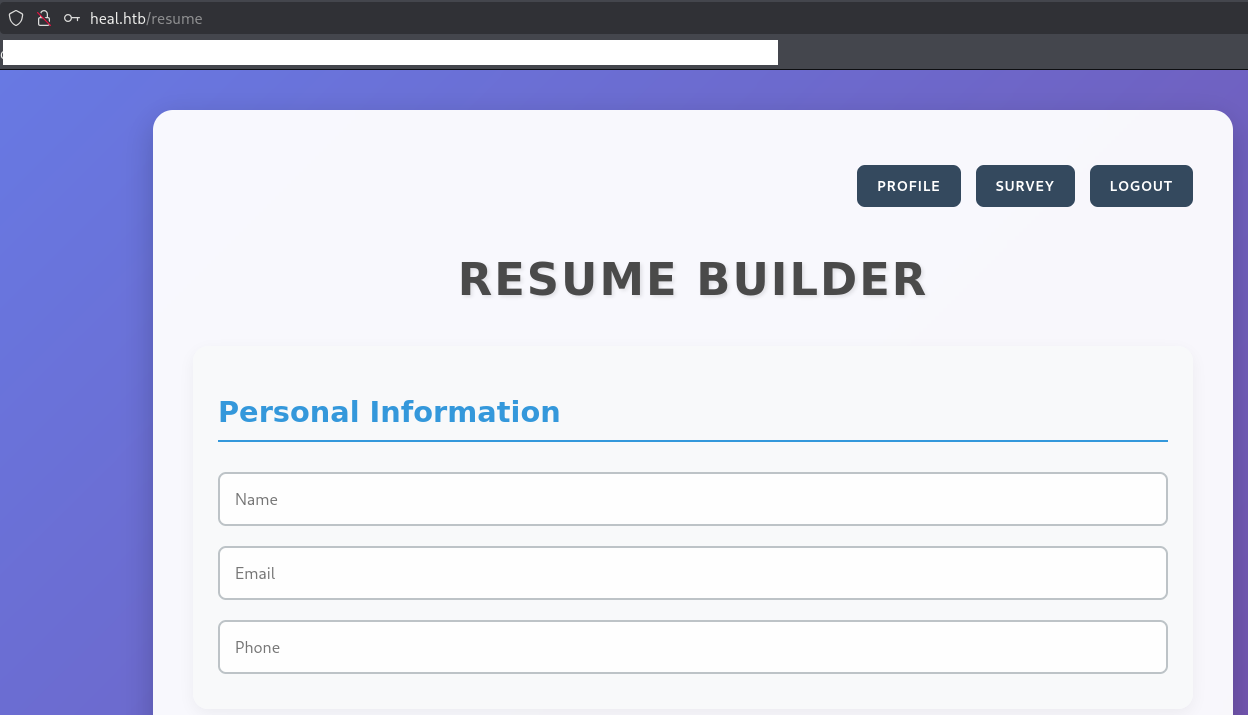Image resolution: width=1248 pixels, height=715 pixels.
Task: Click into the Email field
Action: click(692, 573)
